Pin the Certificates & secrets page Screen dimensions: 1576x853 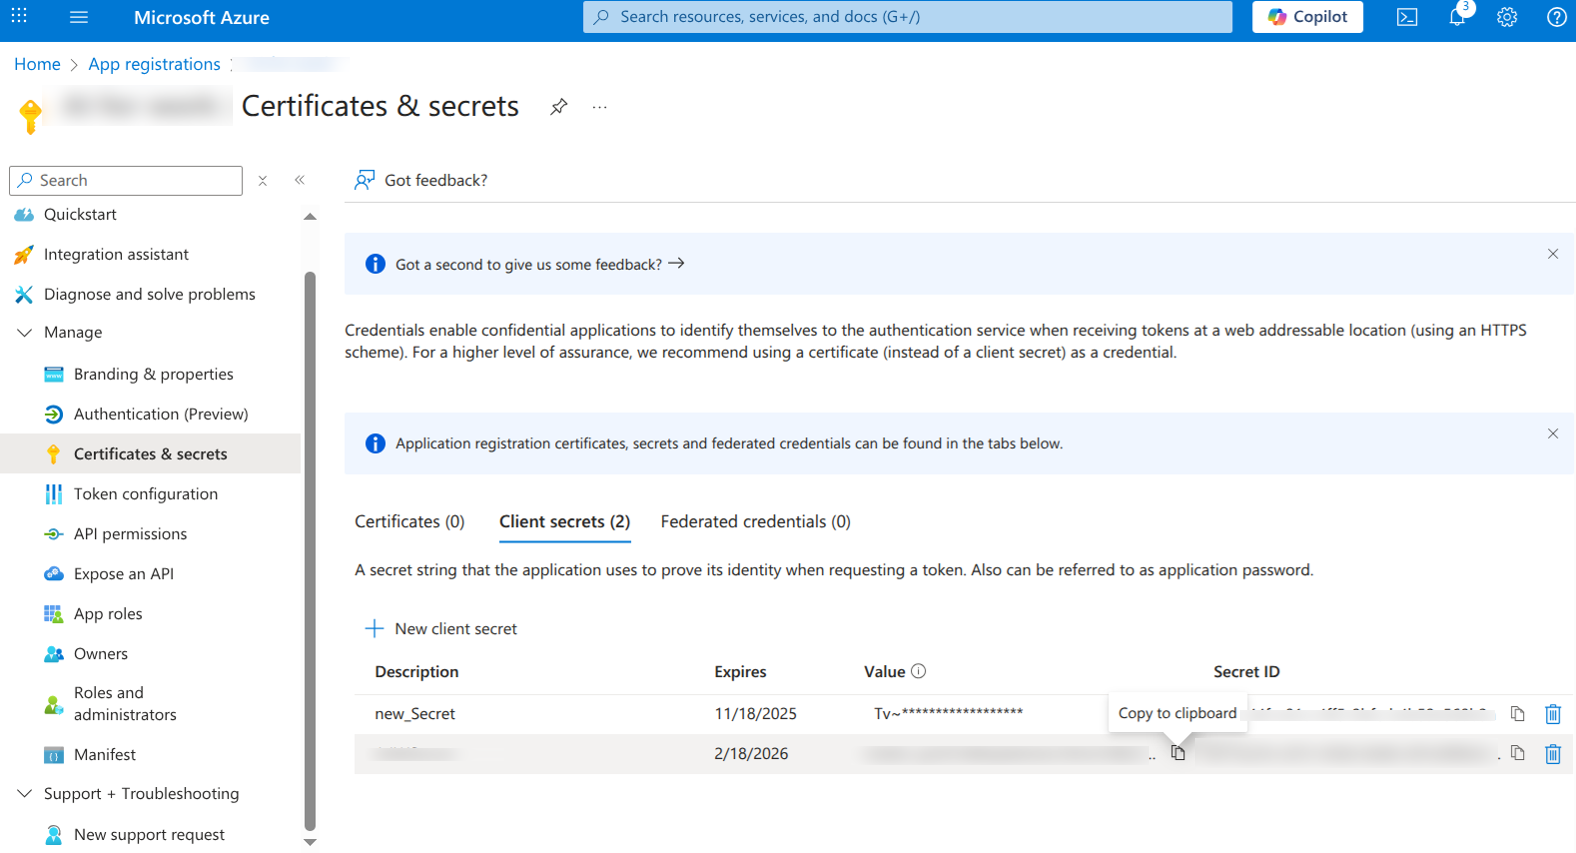click(559, 106)
